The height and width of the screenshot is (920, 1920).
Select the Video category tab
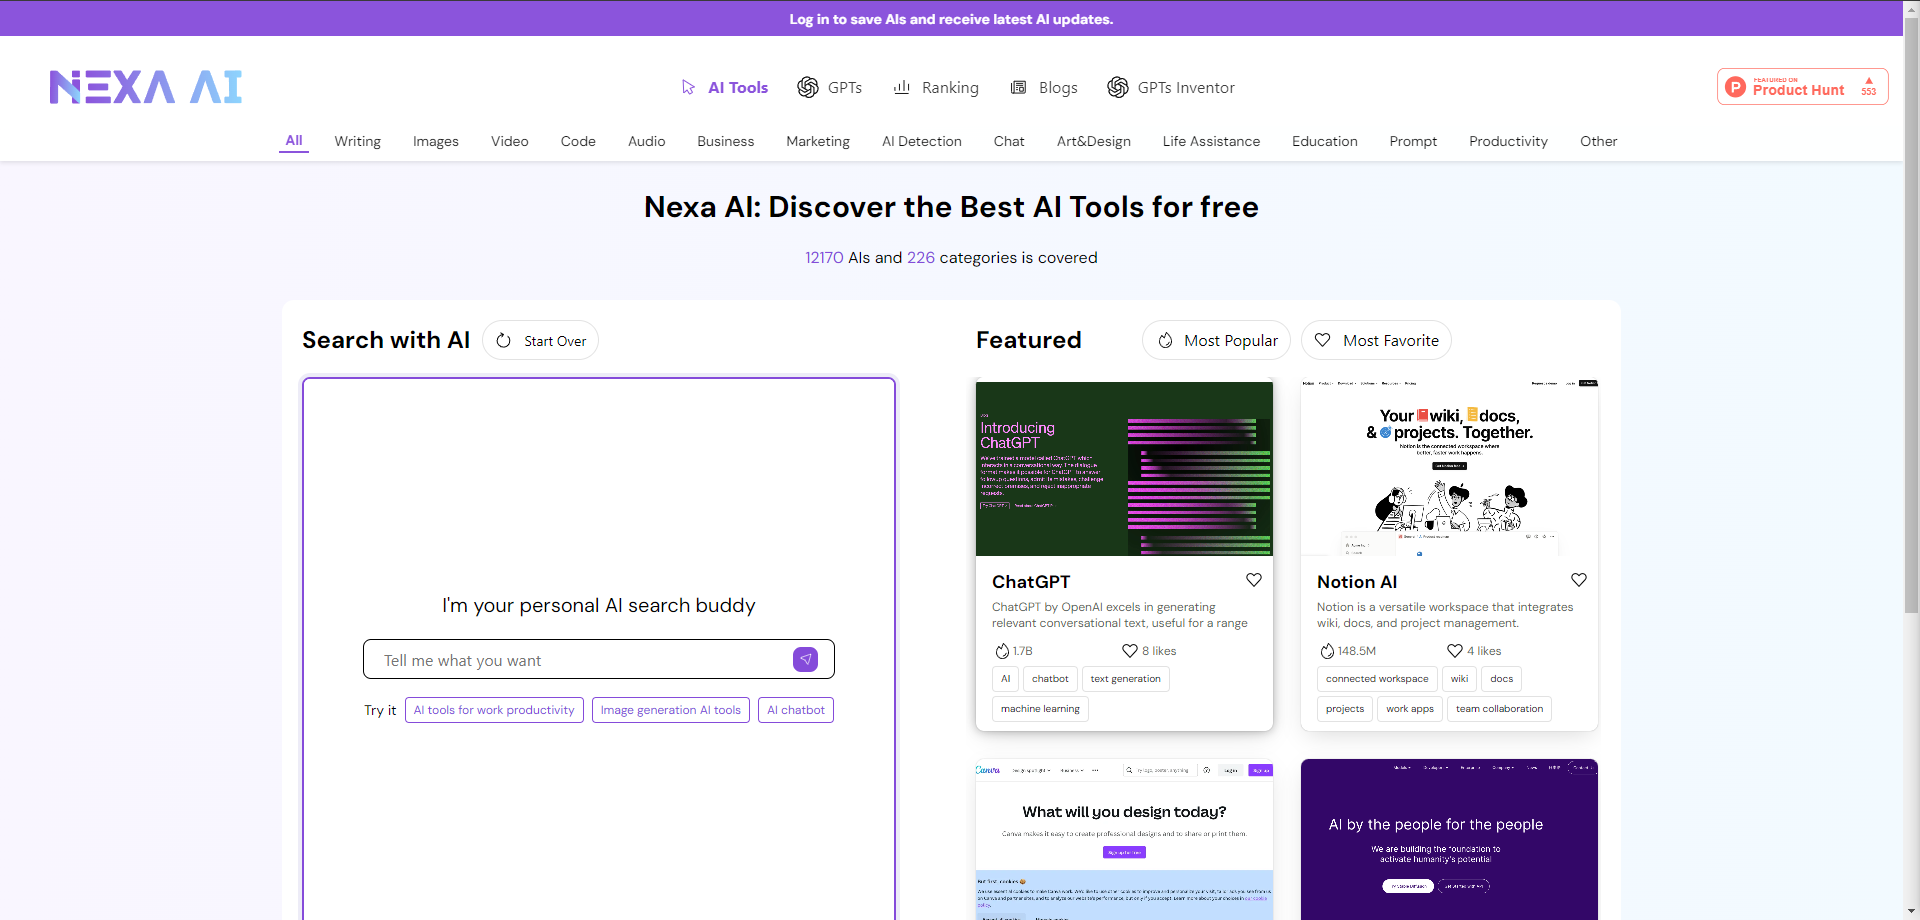pos(510,141)
